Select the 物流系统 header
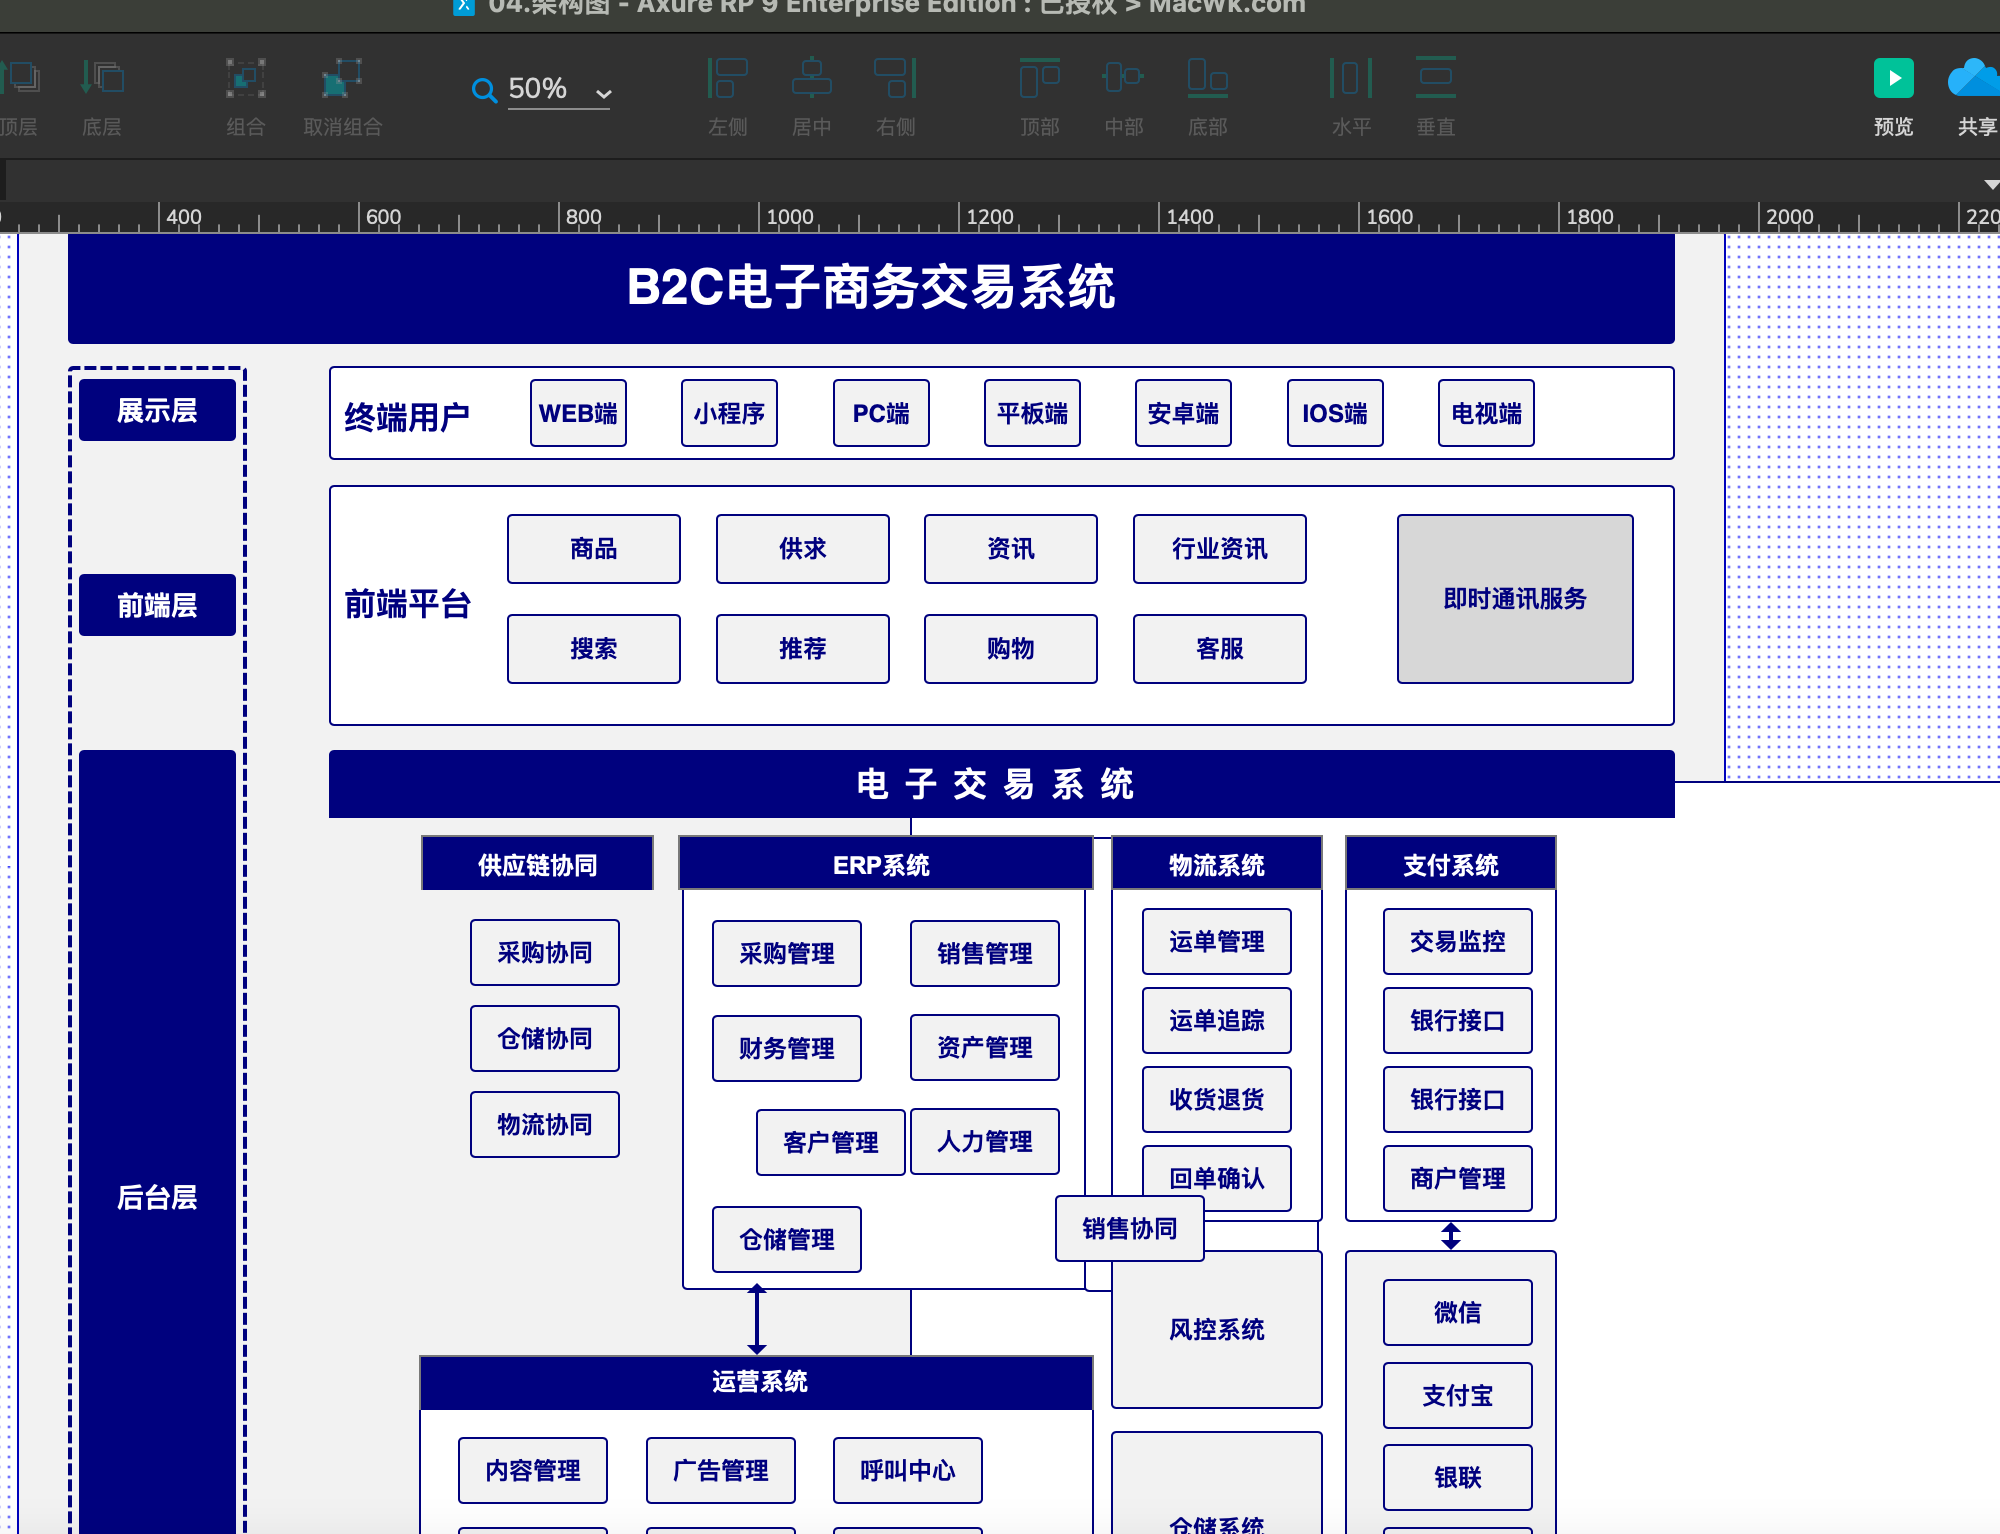 click(1217, 864)
